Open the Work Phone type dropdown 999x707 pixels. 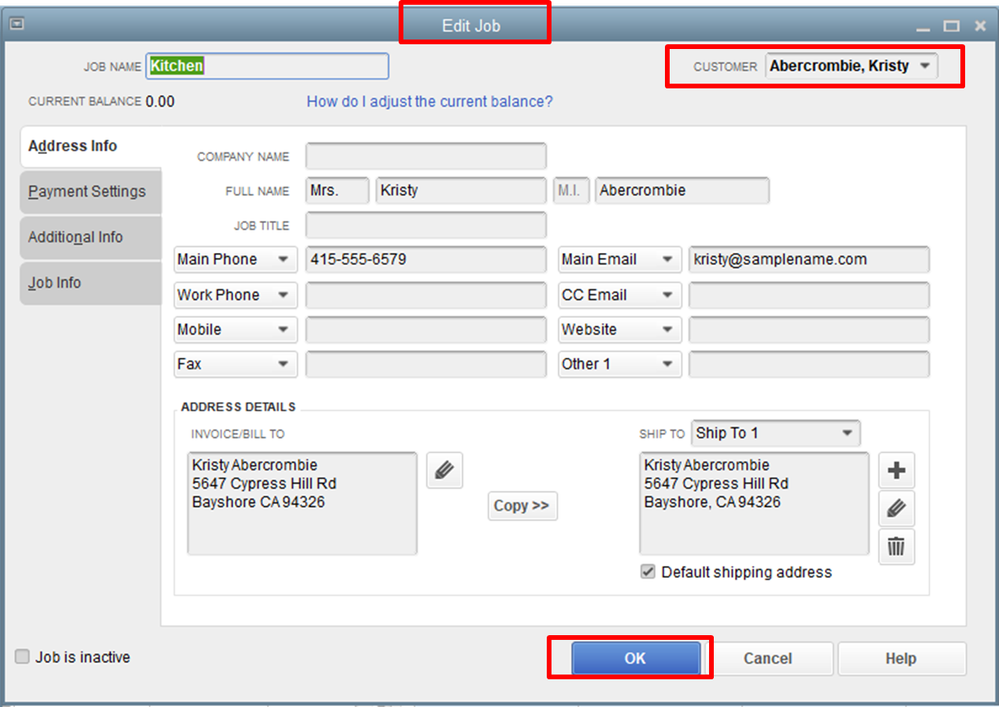coord(235,295)
